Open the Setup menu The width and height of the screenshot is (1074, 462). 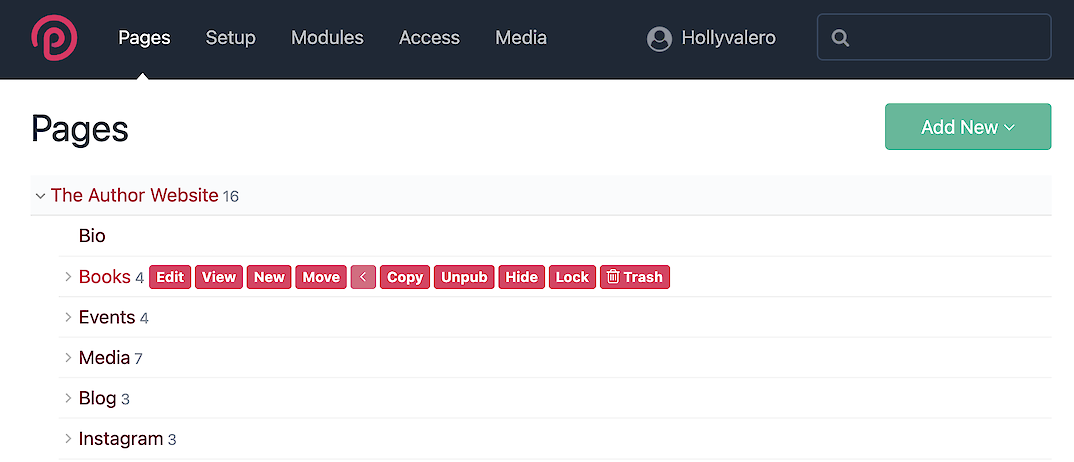point(230,38)
